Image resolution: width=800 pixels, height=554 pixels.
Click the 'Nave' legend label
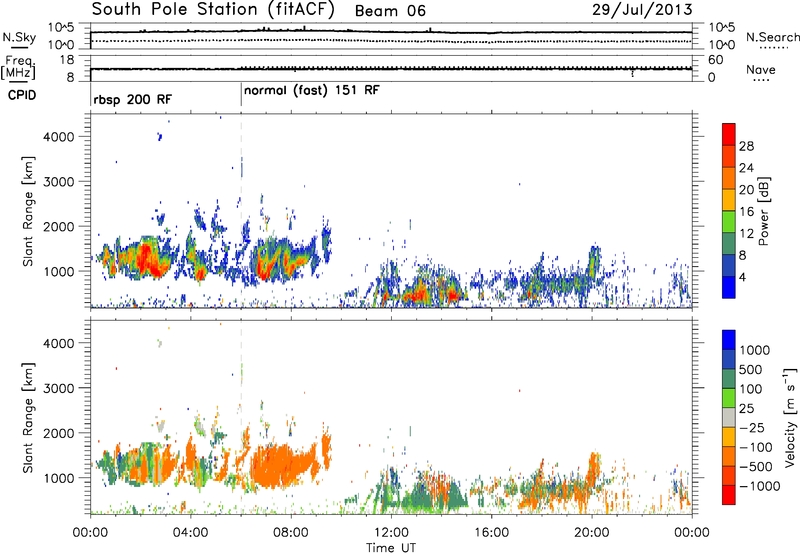coord(761,69)
